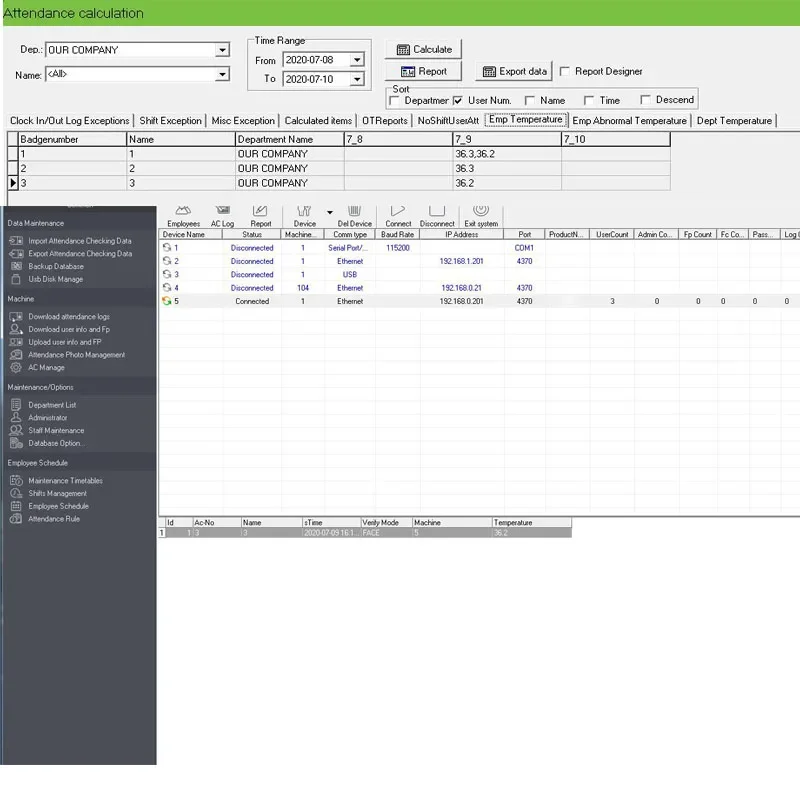Tick the Descend sort checkbox
800x800 pixels.
click(646, 100)
